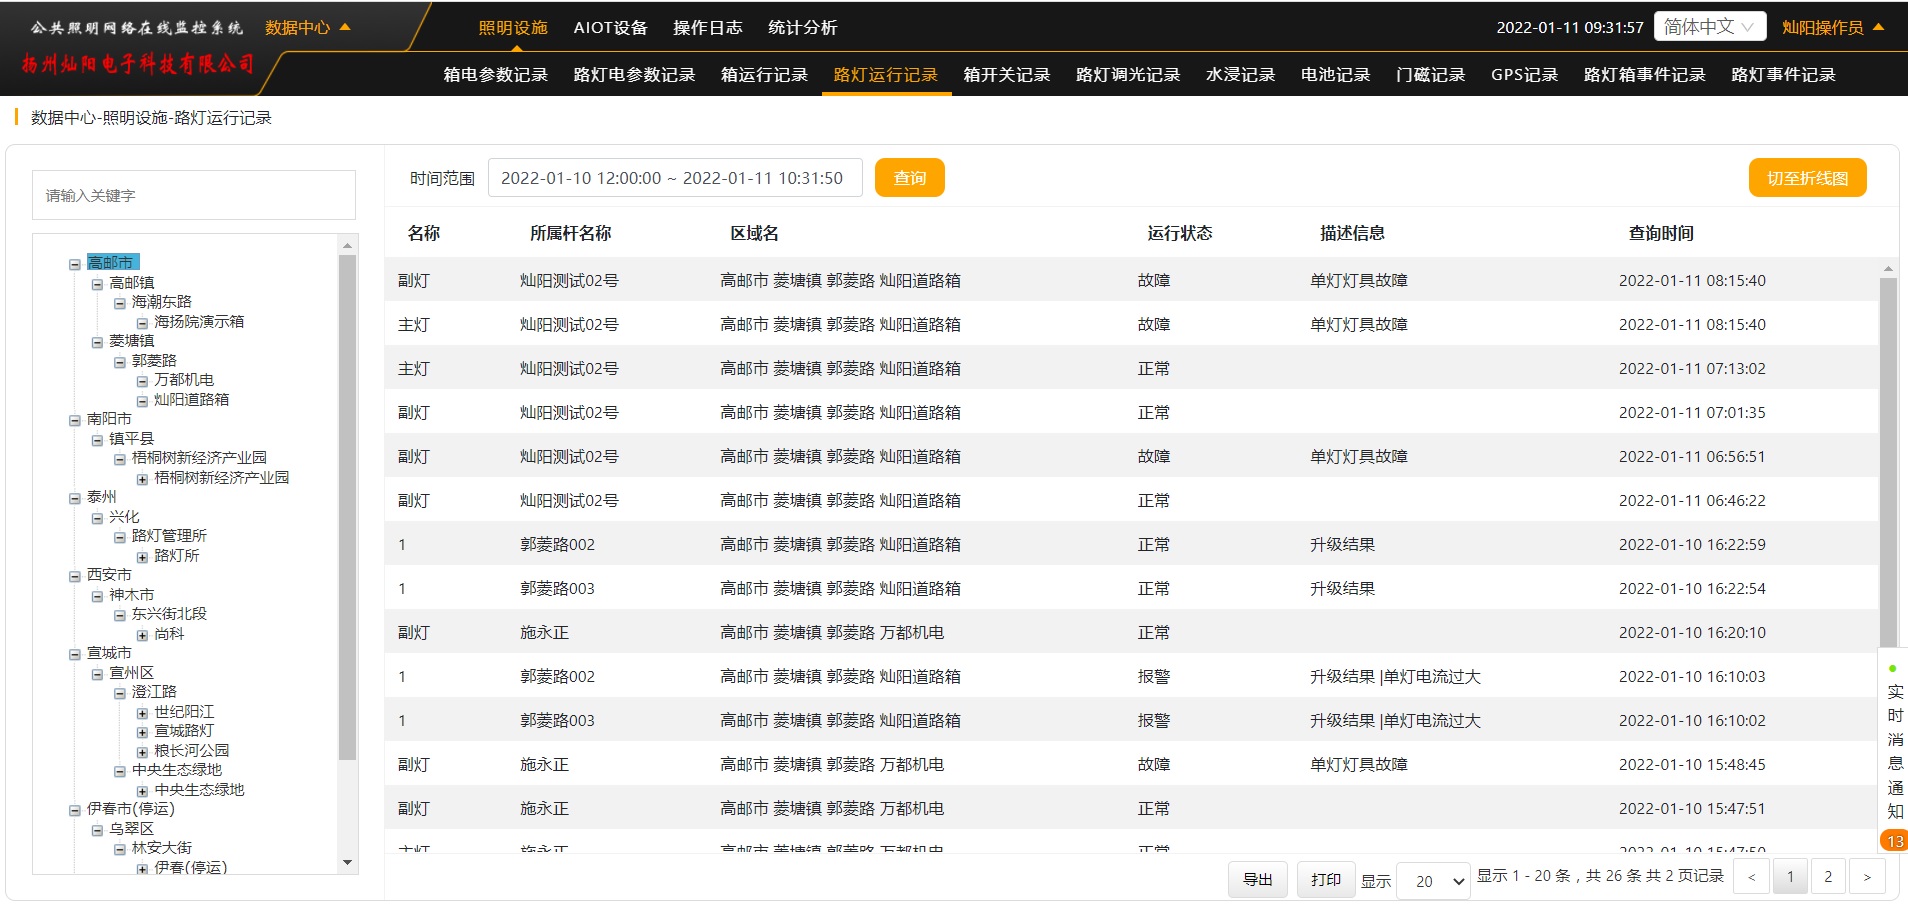
Task: Open the page size 20 dropdown
Action: 1433,881
